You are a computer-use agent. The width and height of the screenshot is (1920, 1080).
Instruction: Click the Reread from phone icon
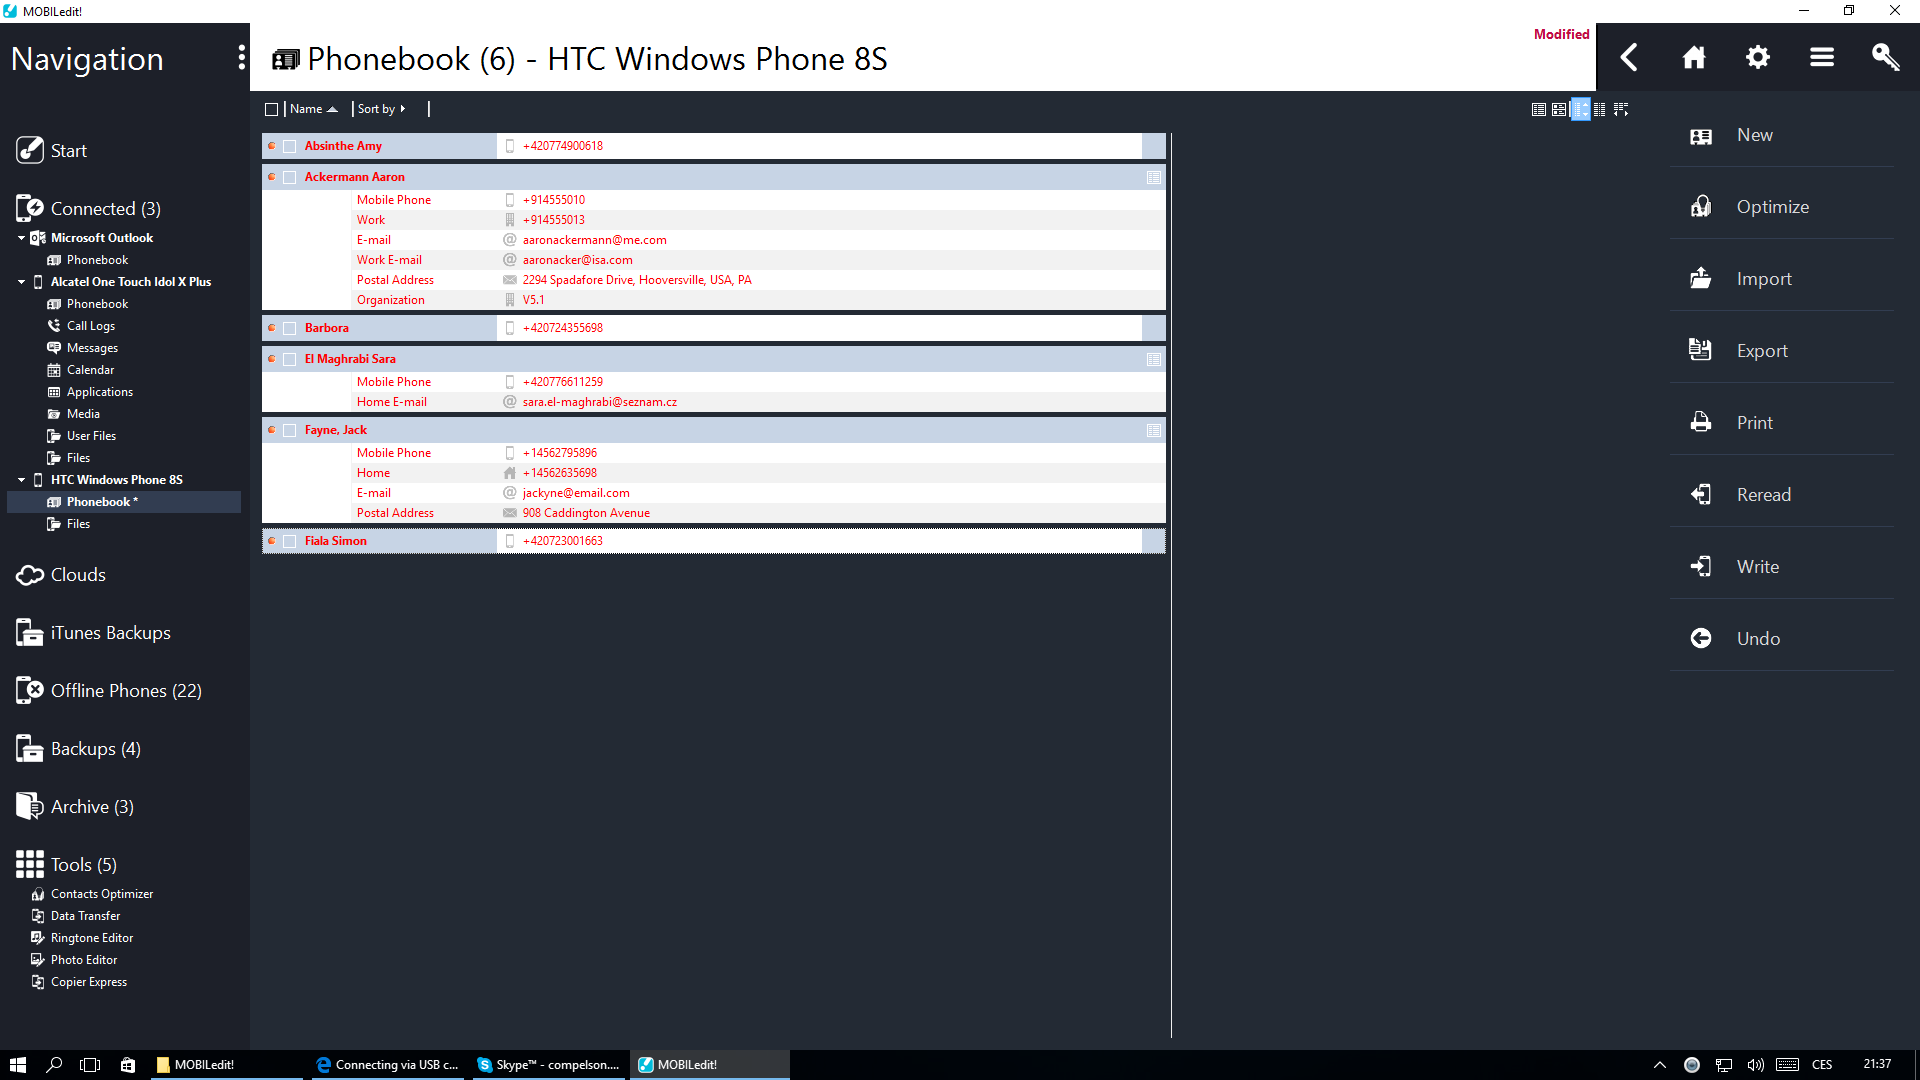(x=1701, y=495)
